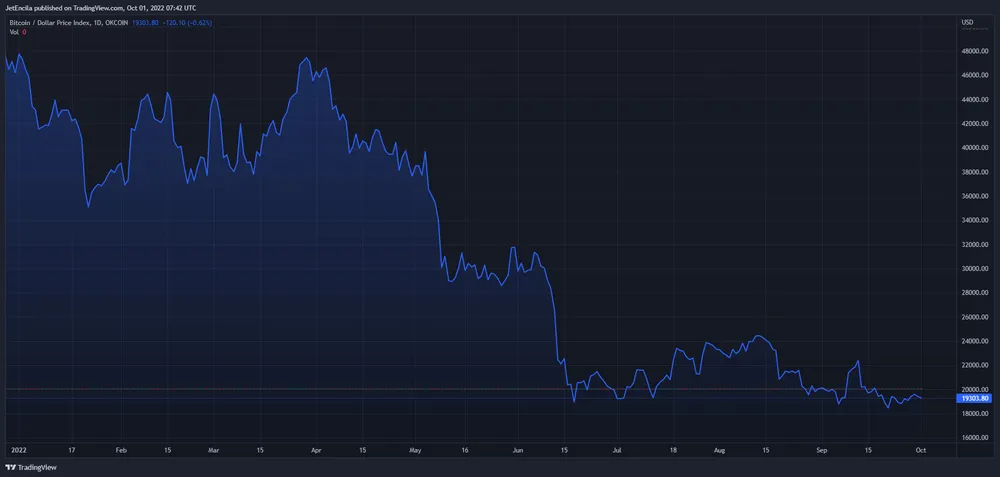Click the 40000.00 price axis label
The height and width of the screenshot is (477, 1000).
coord(974,148)
